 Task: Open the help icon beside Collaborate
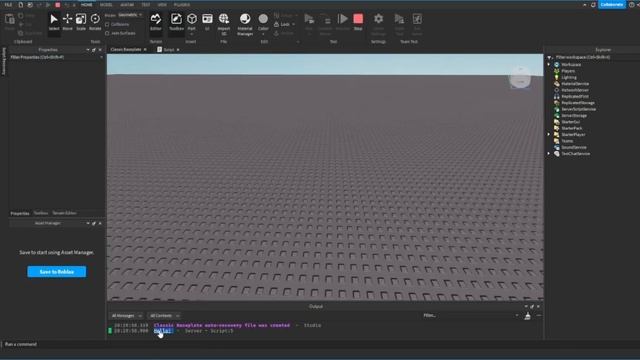tap(632, 5)
